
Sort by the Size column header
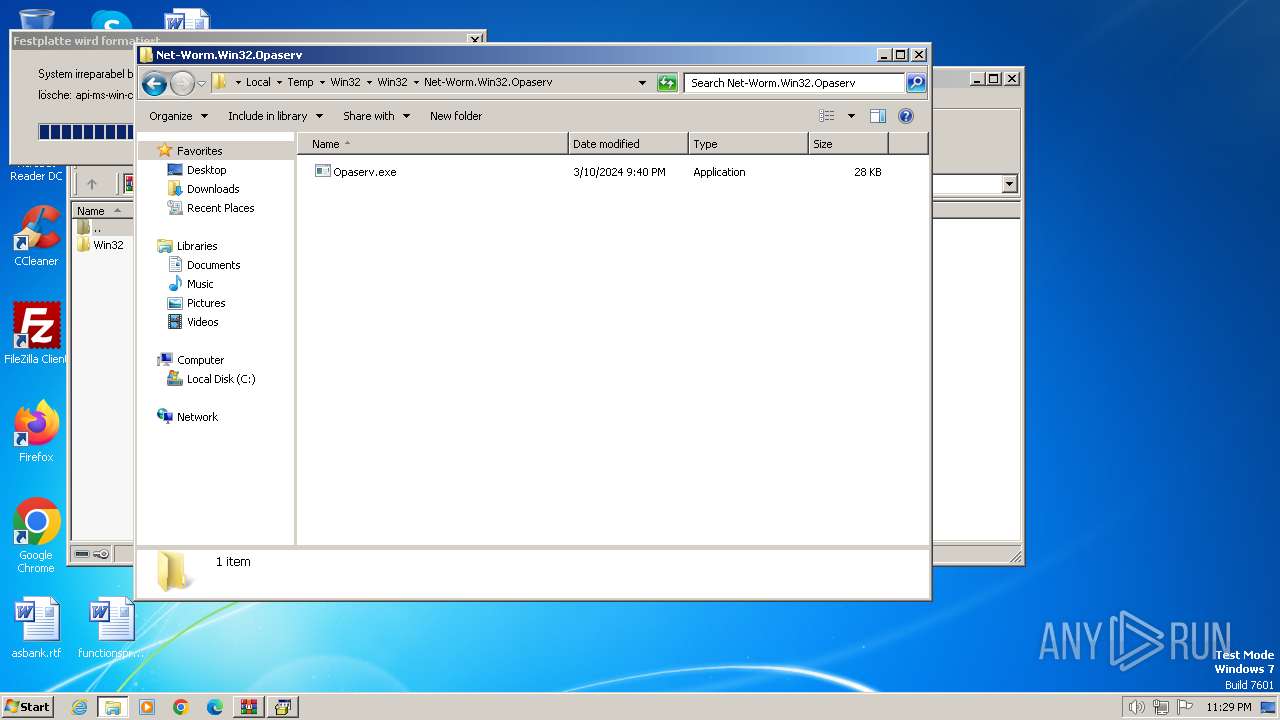point(848,144)
